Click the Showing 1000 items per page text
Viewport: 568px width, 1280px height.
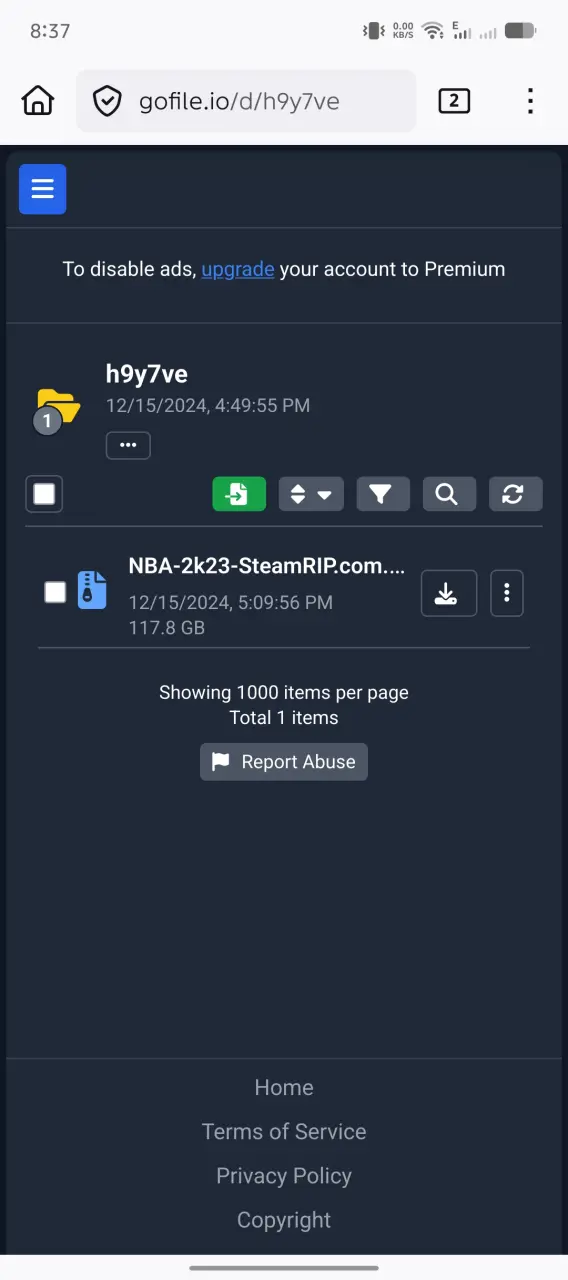tap(284, 692)
